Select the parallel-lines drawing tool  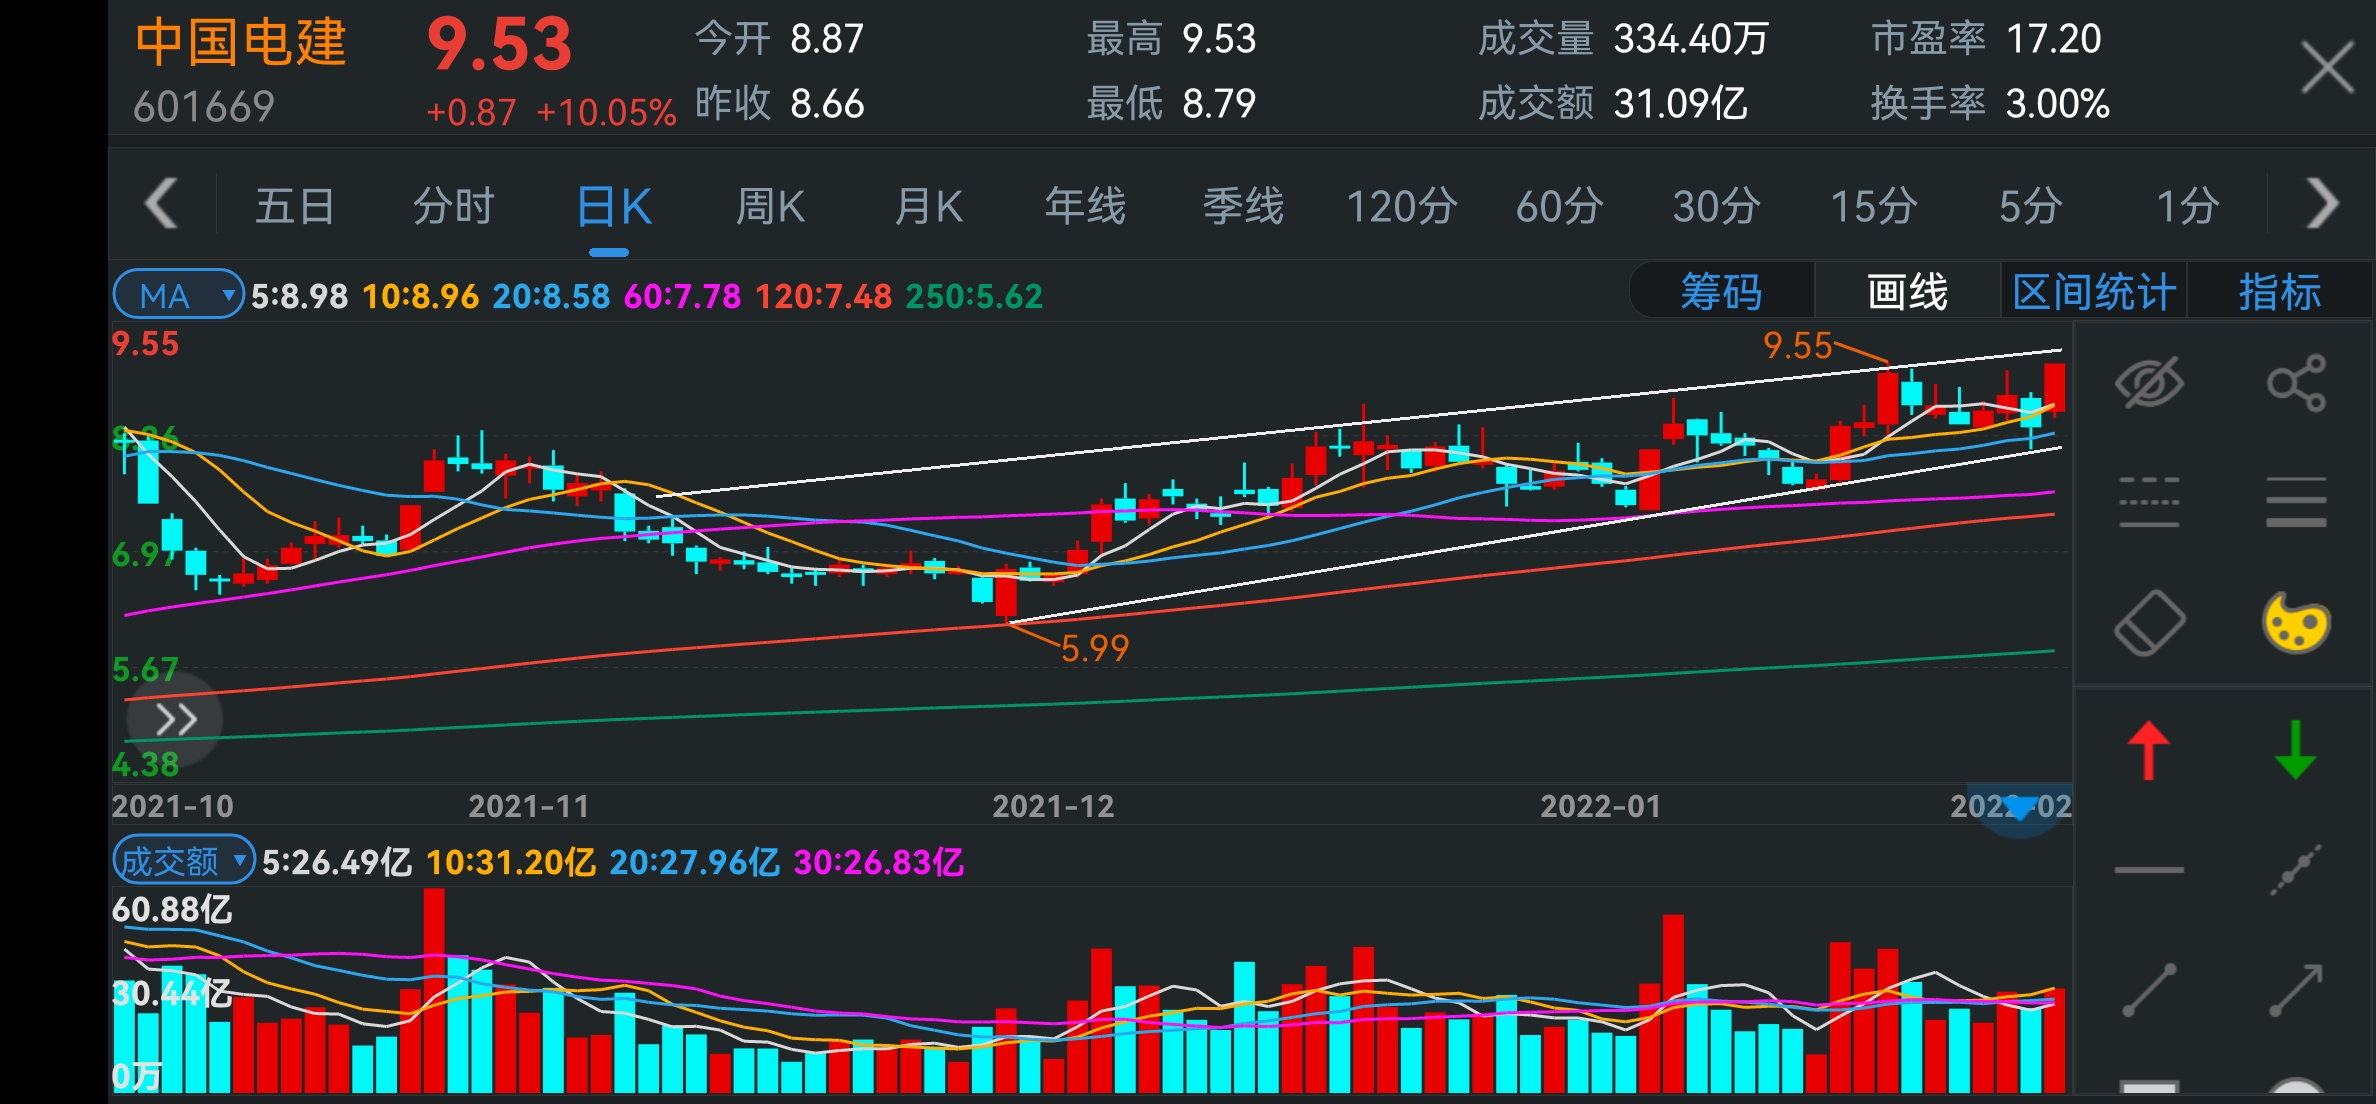(2296, 501)
